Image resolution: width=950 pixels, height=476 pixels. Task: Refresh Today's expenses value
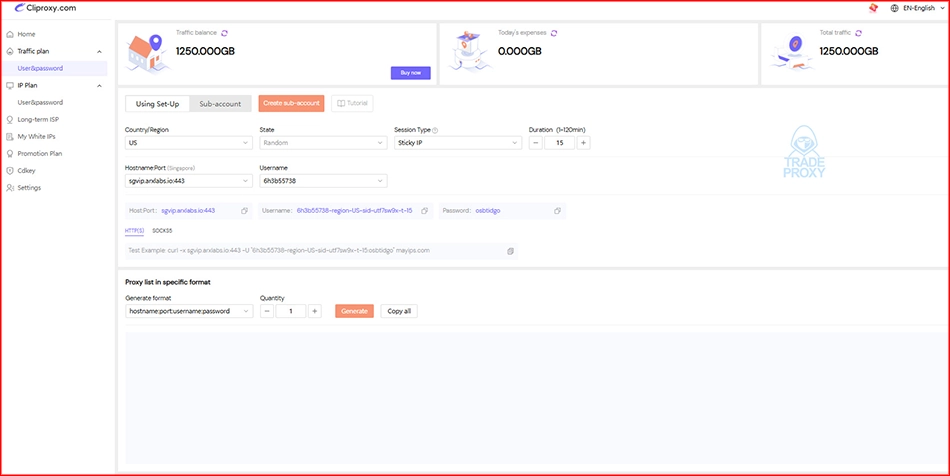click(x=554, y=33)
